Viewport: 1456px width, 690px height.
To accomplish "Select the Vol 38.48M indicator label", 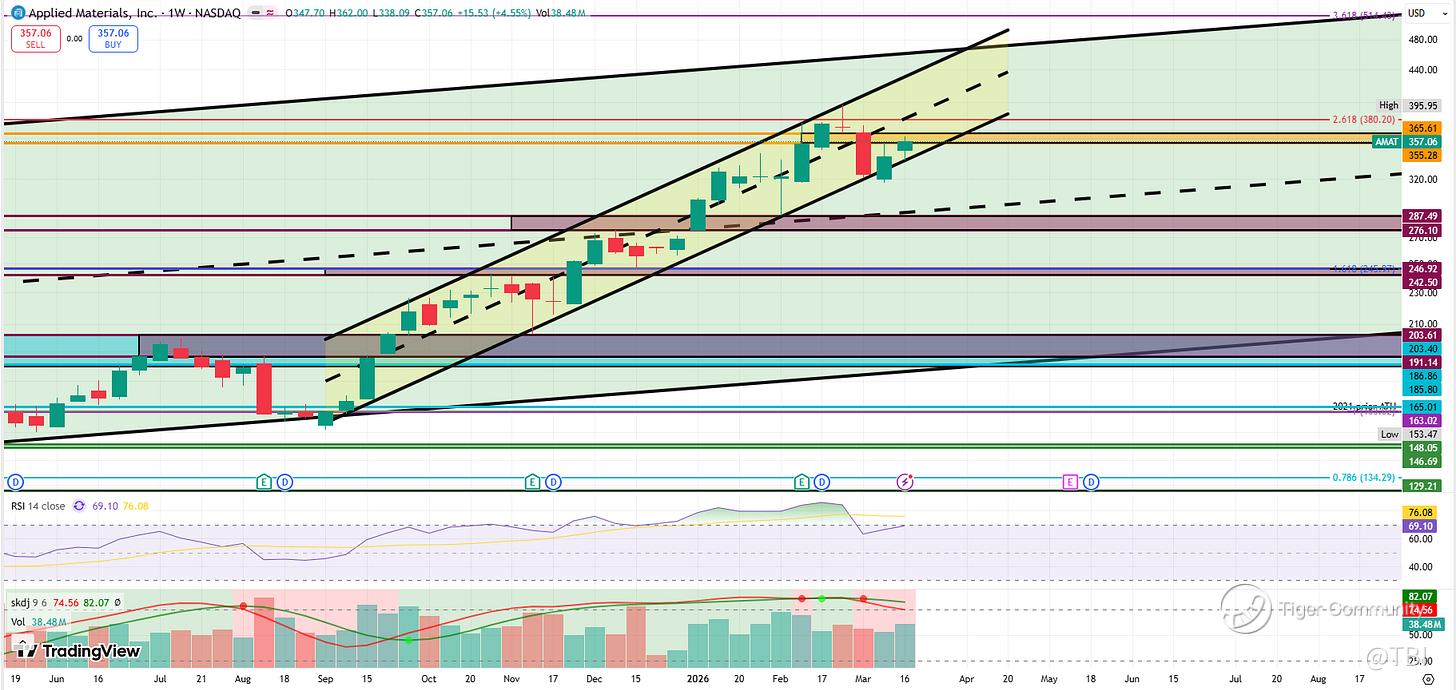I will coord(39,621).
